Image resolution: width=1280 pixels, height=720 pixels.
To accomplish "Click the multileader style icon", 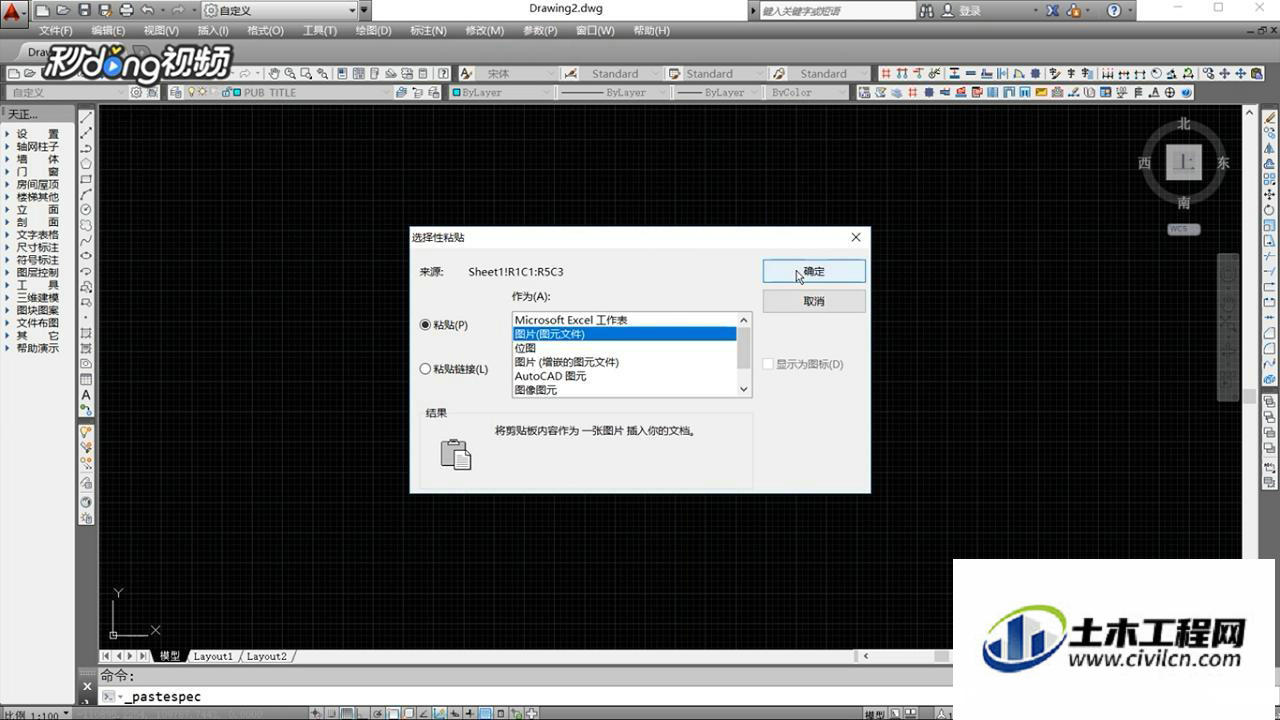I will [x=778, y=74].
